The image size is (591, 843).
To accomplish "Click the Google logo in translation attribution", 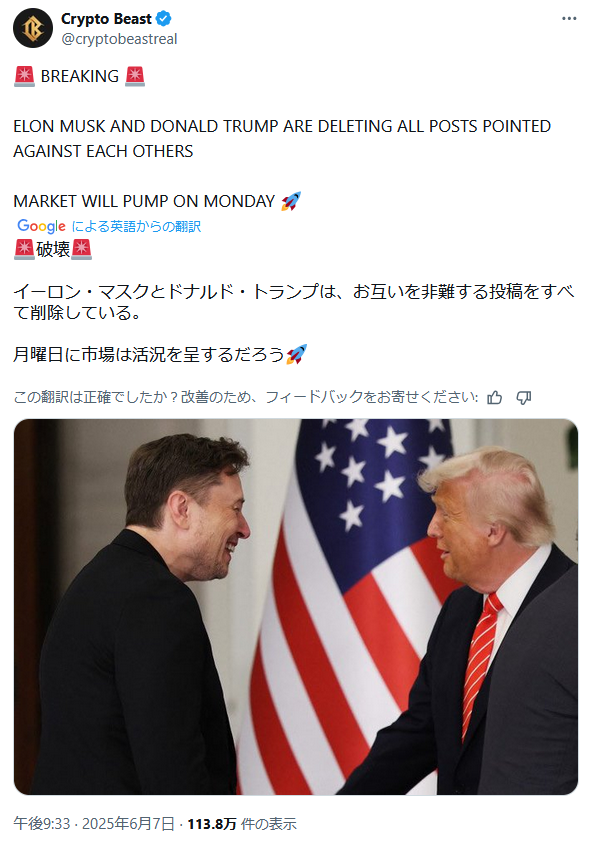I will point(41,226).
